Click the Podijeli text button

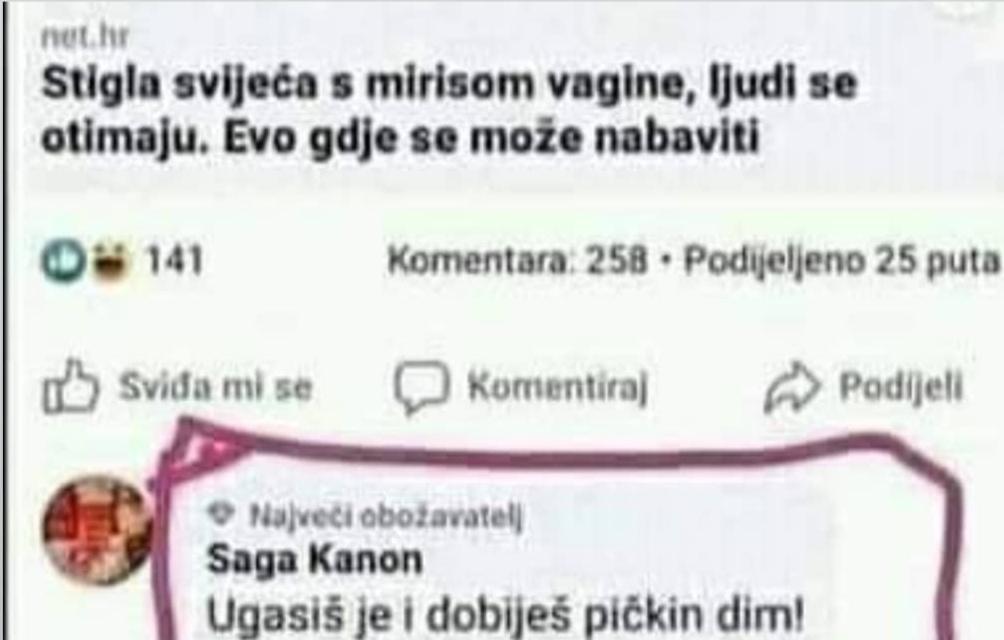tap(900, 387)
